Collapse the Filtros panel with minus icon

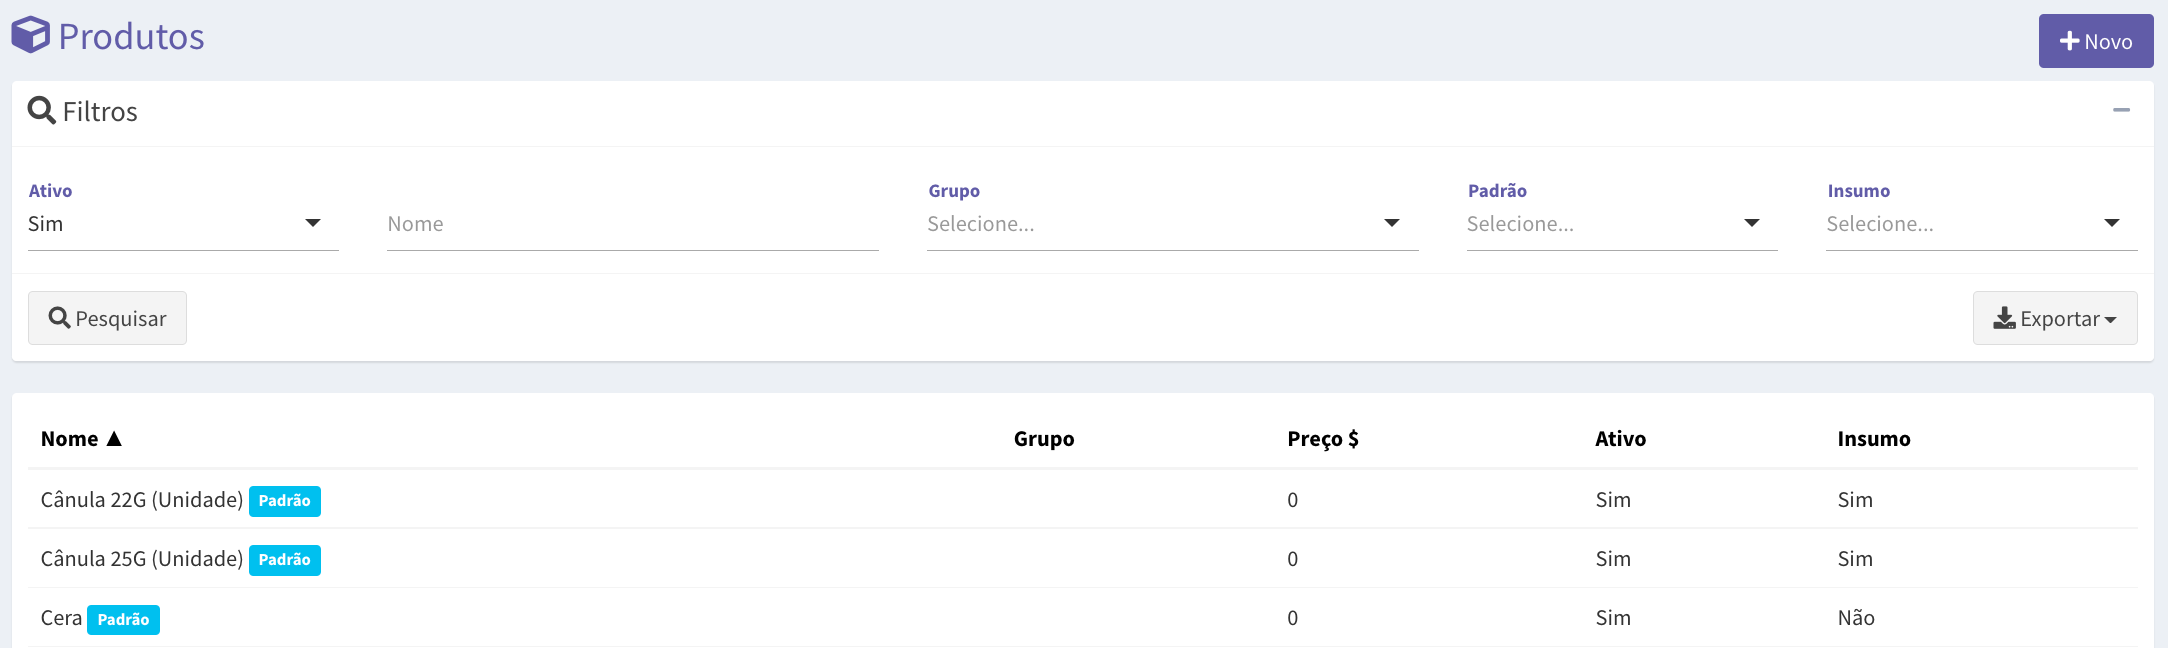[x=2121, y=110]
